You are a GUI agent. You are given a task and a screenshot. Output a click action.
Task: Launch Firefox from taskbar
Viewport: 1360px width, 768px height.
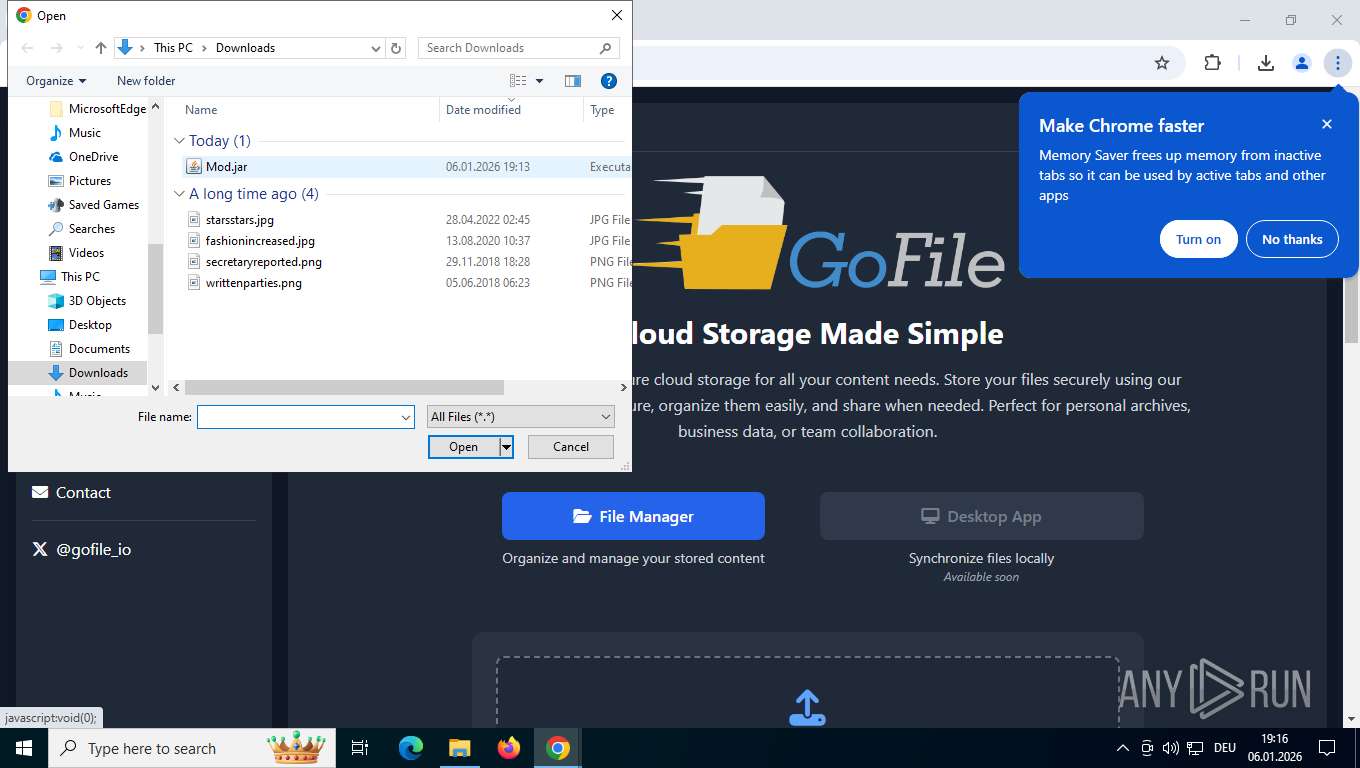pyautogui.click(x=509, y=748)
